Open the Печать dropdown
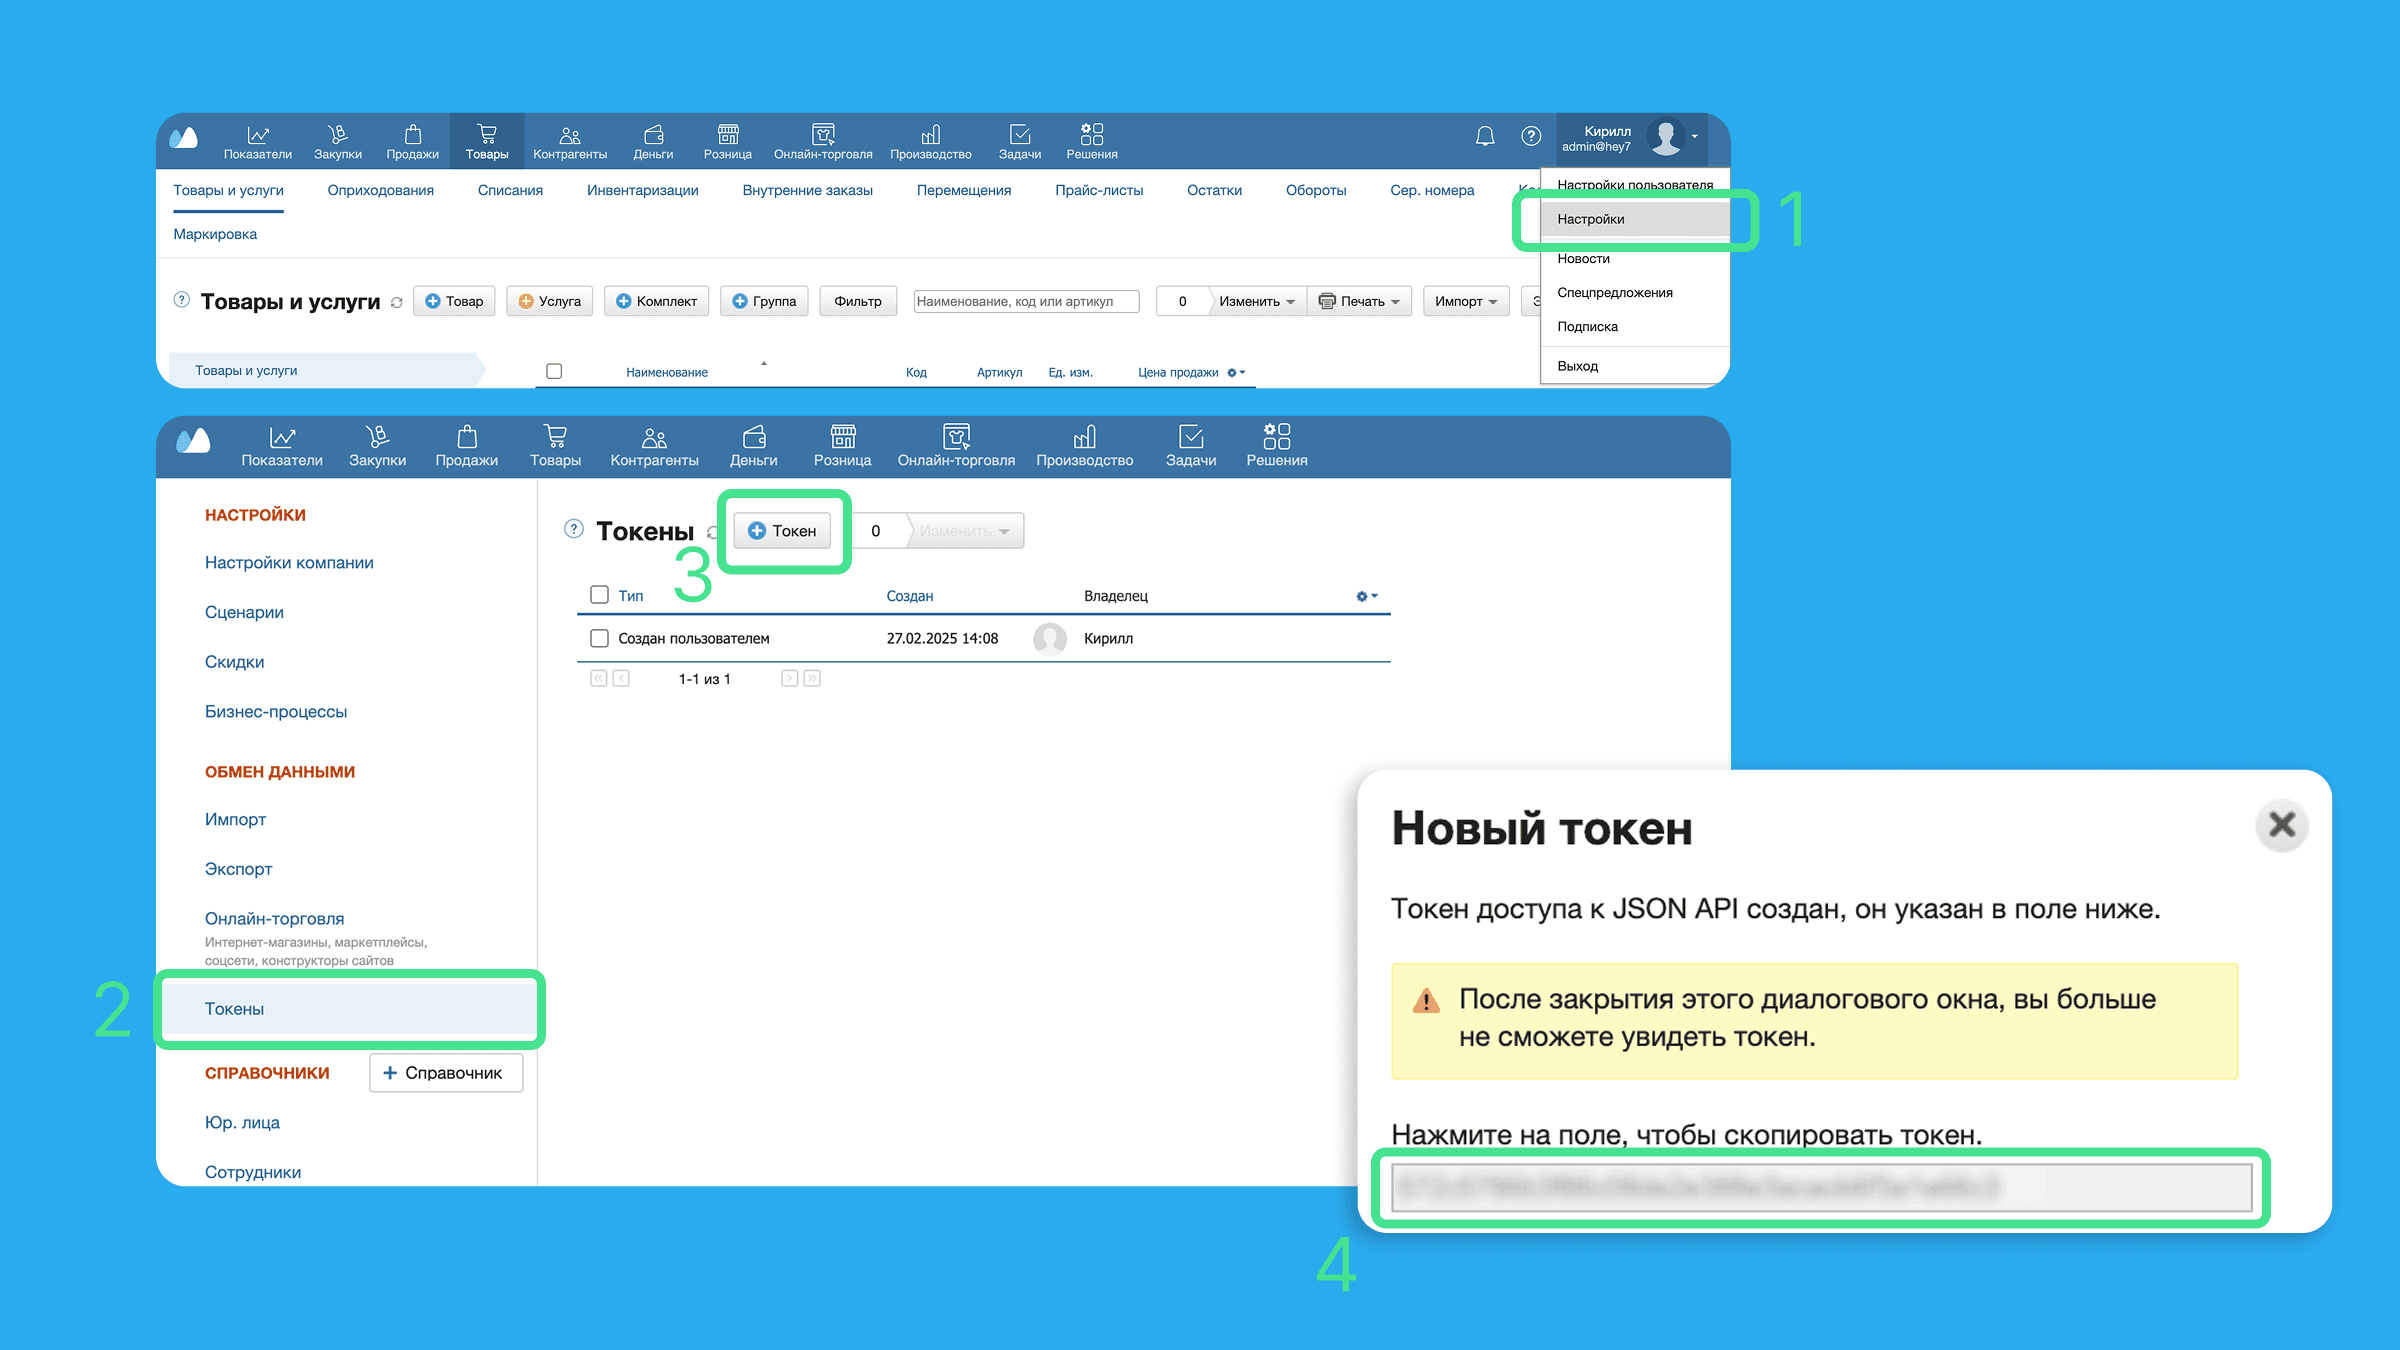 pyautogui.click(x=1359, y=301)
